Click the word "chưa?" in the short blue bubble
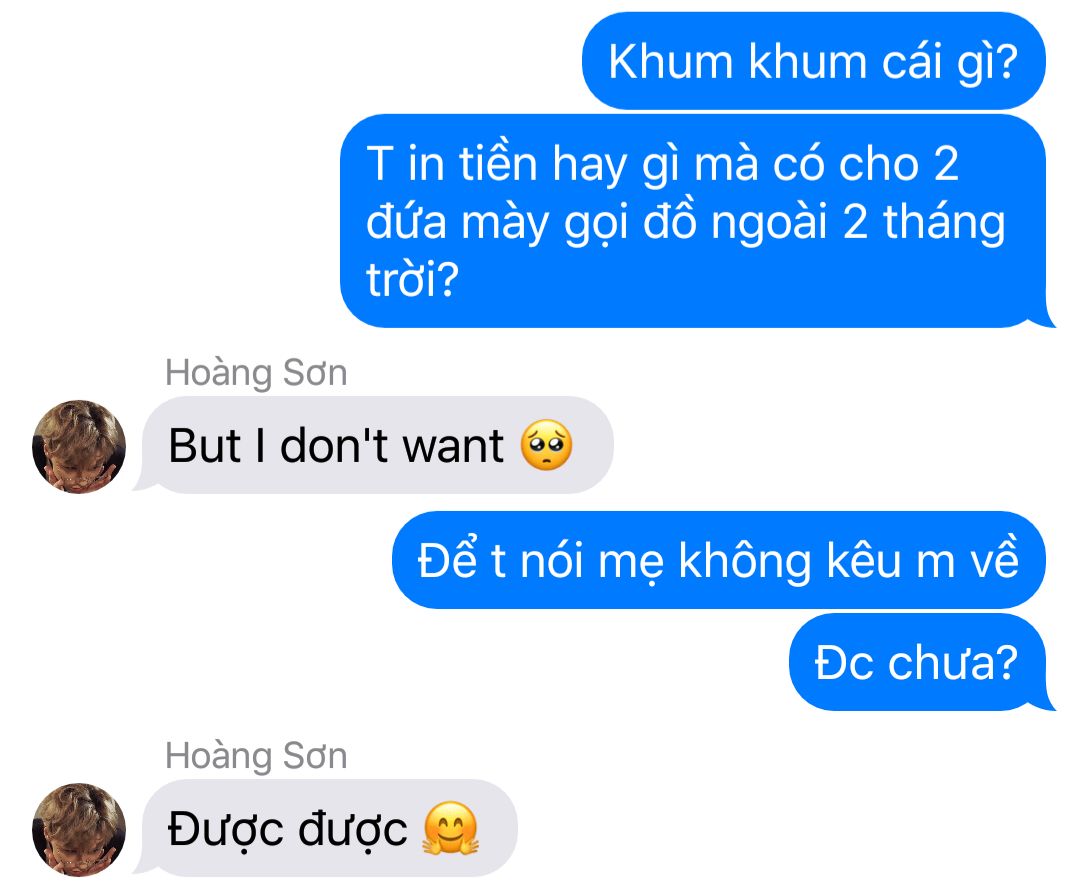Viewport: 1080px width, 889px height. (x=953, y=663)
